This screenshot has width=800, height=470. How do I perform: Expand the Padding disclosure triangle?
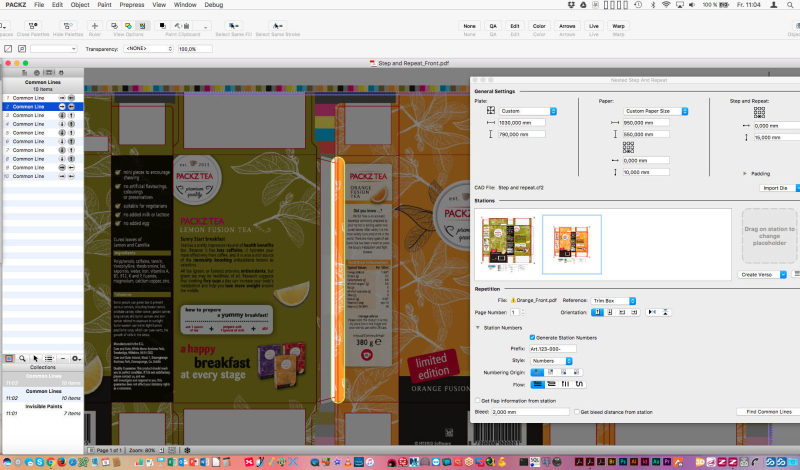click(744, 174)
